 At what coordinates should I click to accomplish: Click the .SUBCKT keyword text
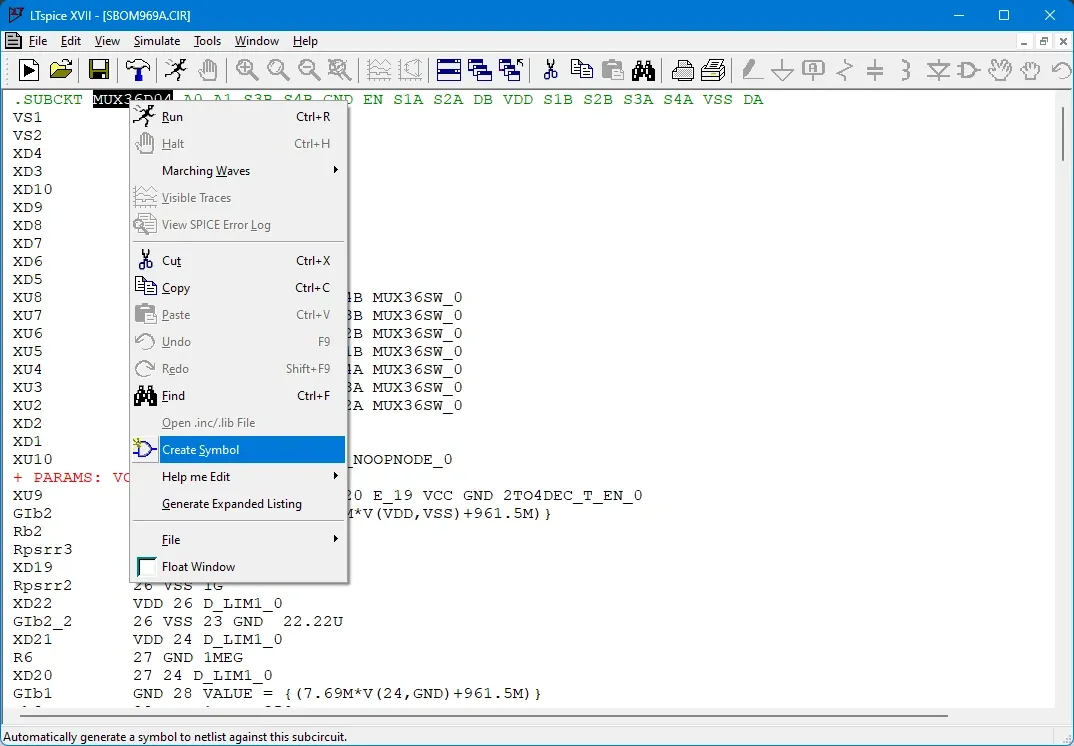coord(48,99)
